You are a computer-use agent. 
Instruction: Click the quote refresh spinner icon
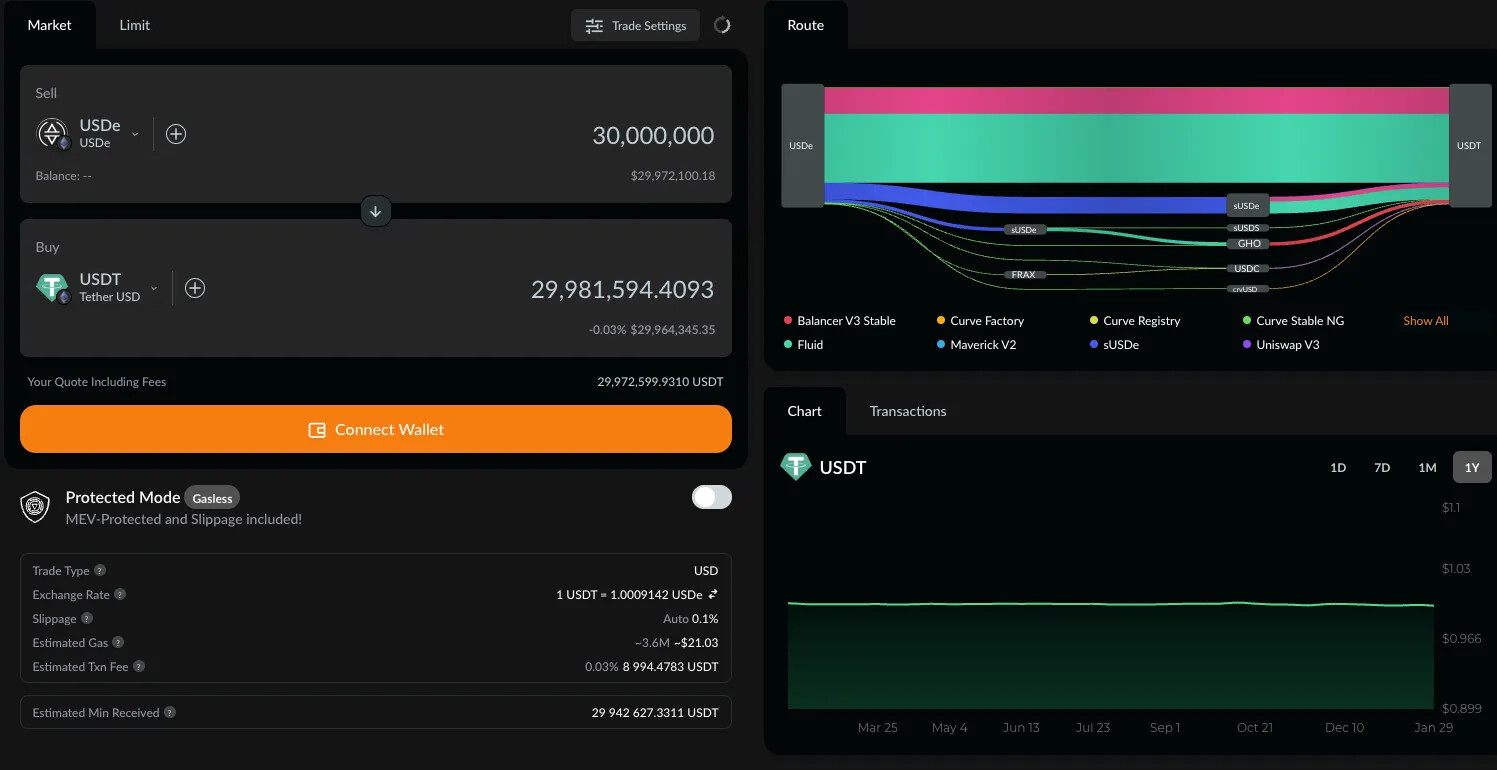[722, 25]
